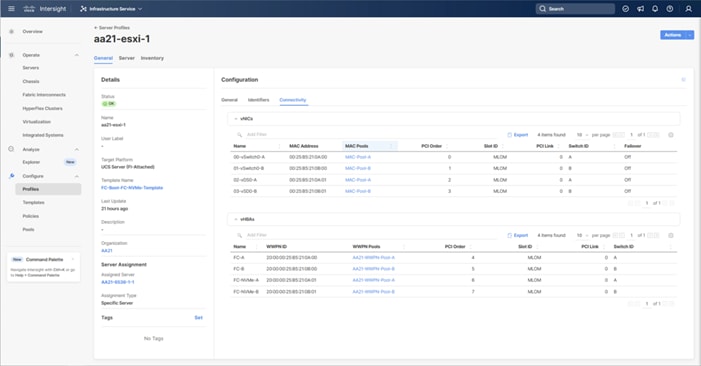This screenshot has height=366, width=701.
Task: Sort vNICs by PCI Order column
Action: coord(431,146)
